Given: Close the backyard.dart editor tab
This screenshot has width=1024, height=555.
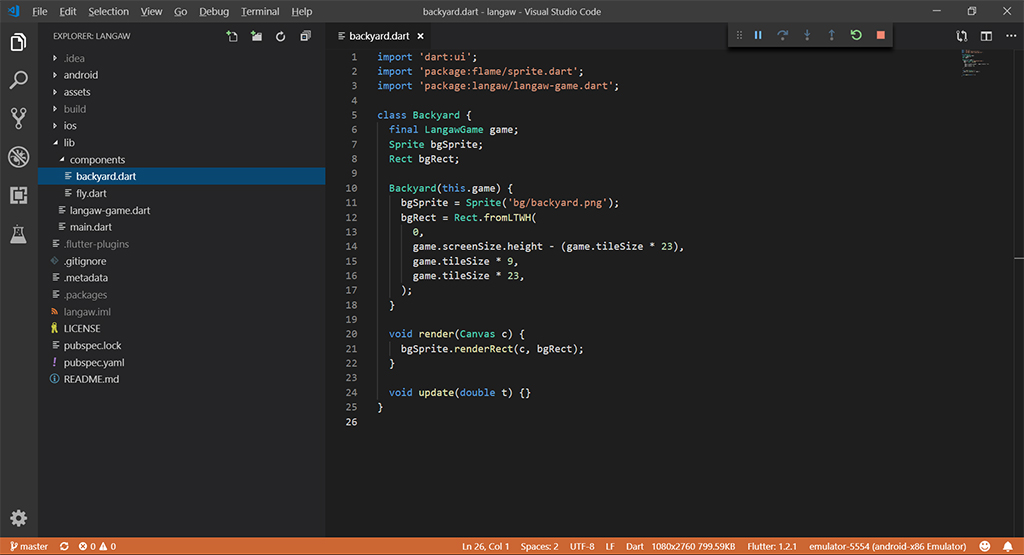Looking at the screenshot, I should [x=422, y=36].
